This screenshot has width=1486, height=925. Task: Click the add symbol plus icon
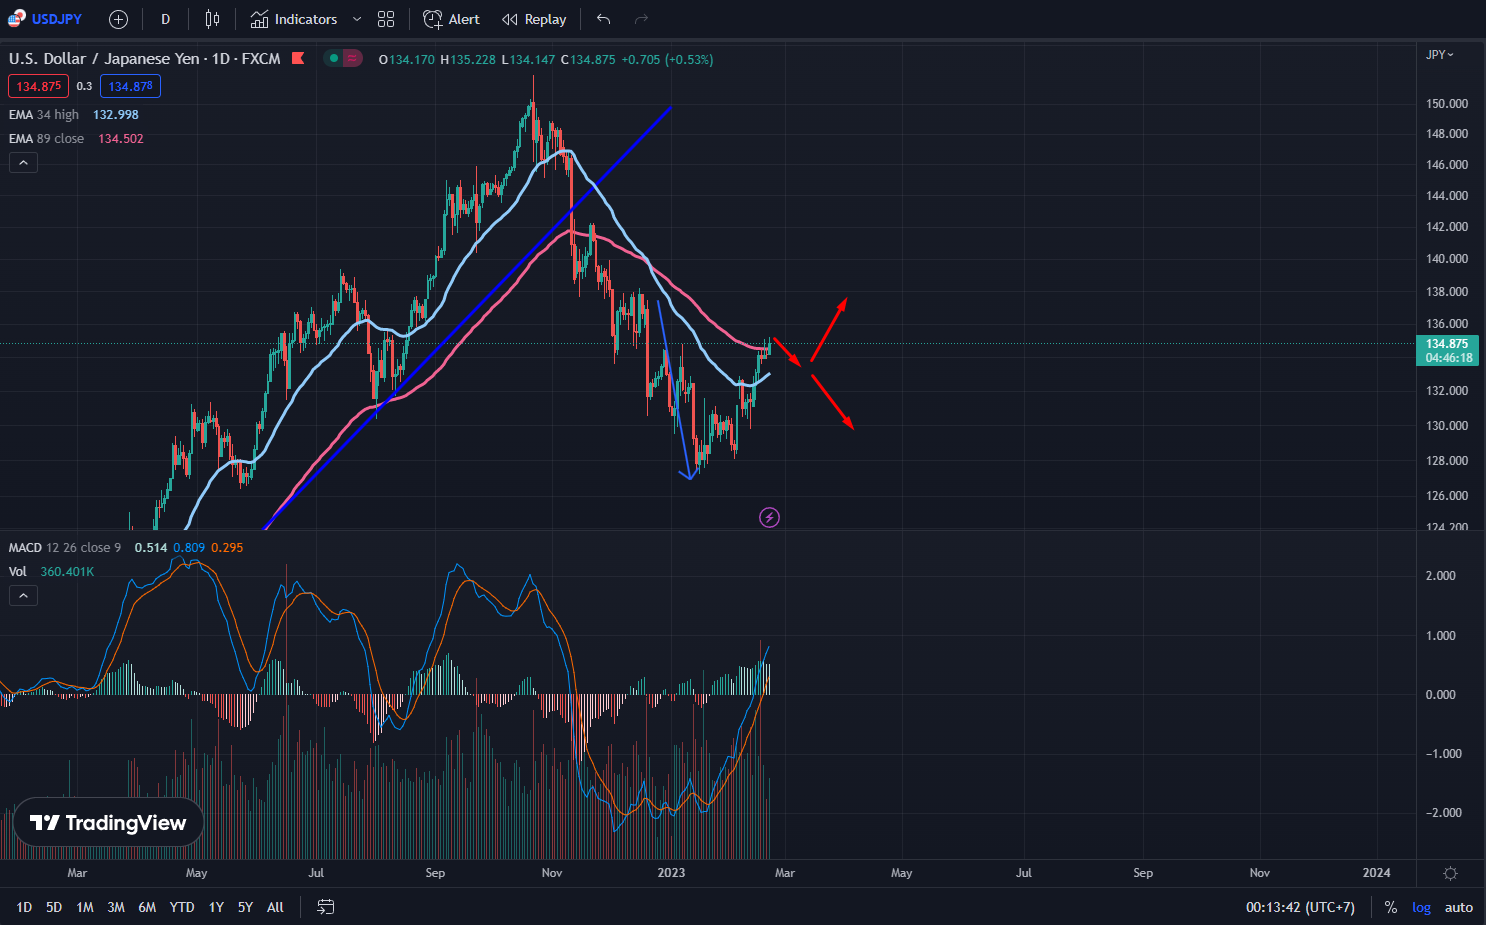pyautogui.click(x=118, y=19)
